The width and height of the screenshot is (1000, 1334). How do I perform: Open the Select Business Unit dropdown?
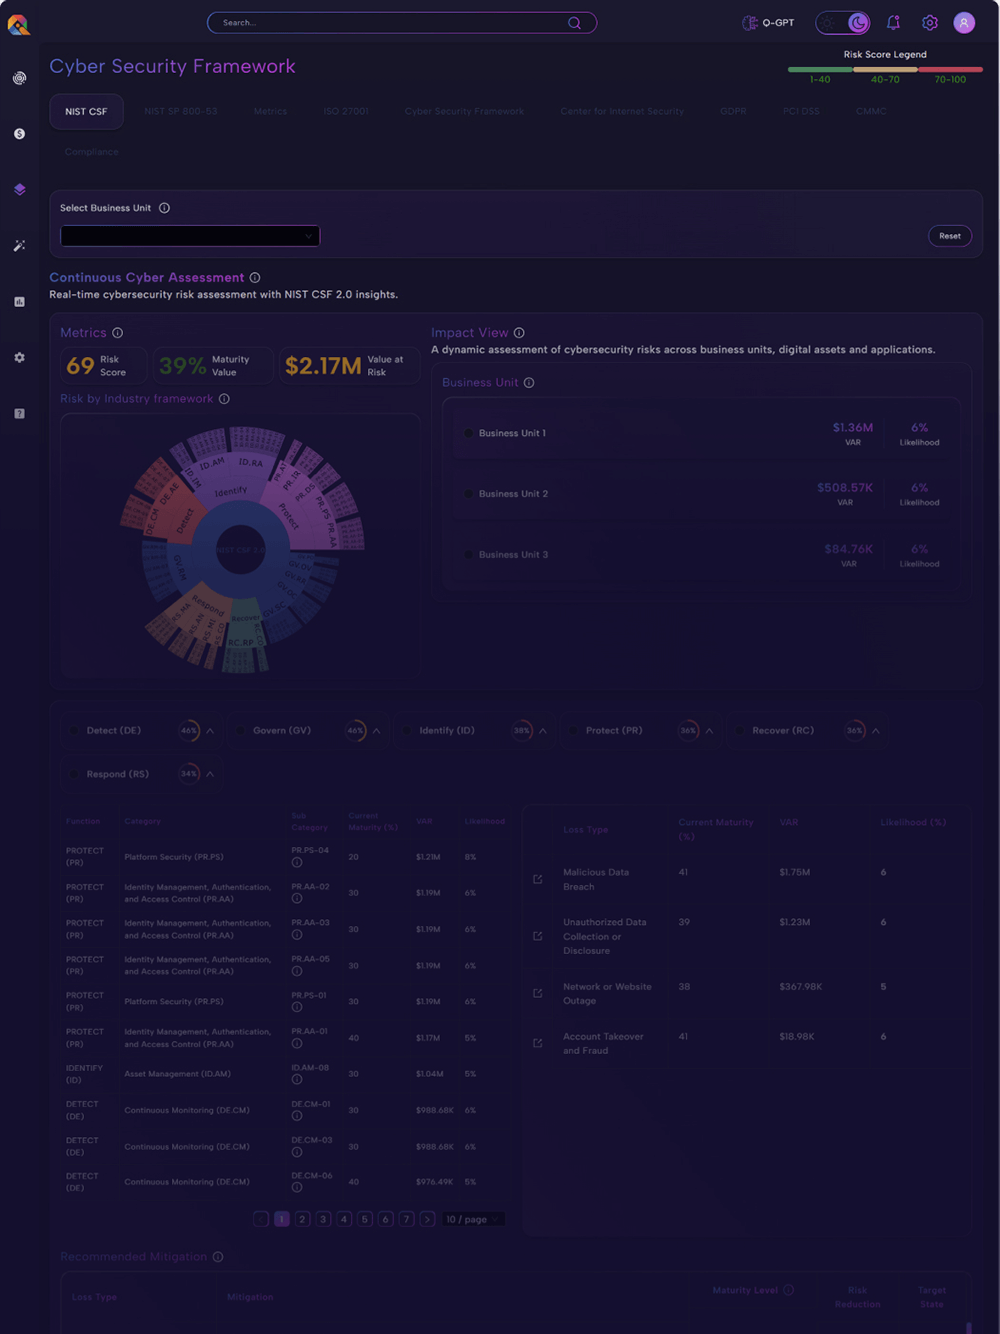190,236
